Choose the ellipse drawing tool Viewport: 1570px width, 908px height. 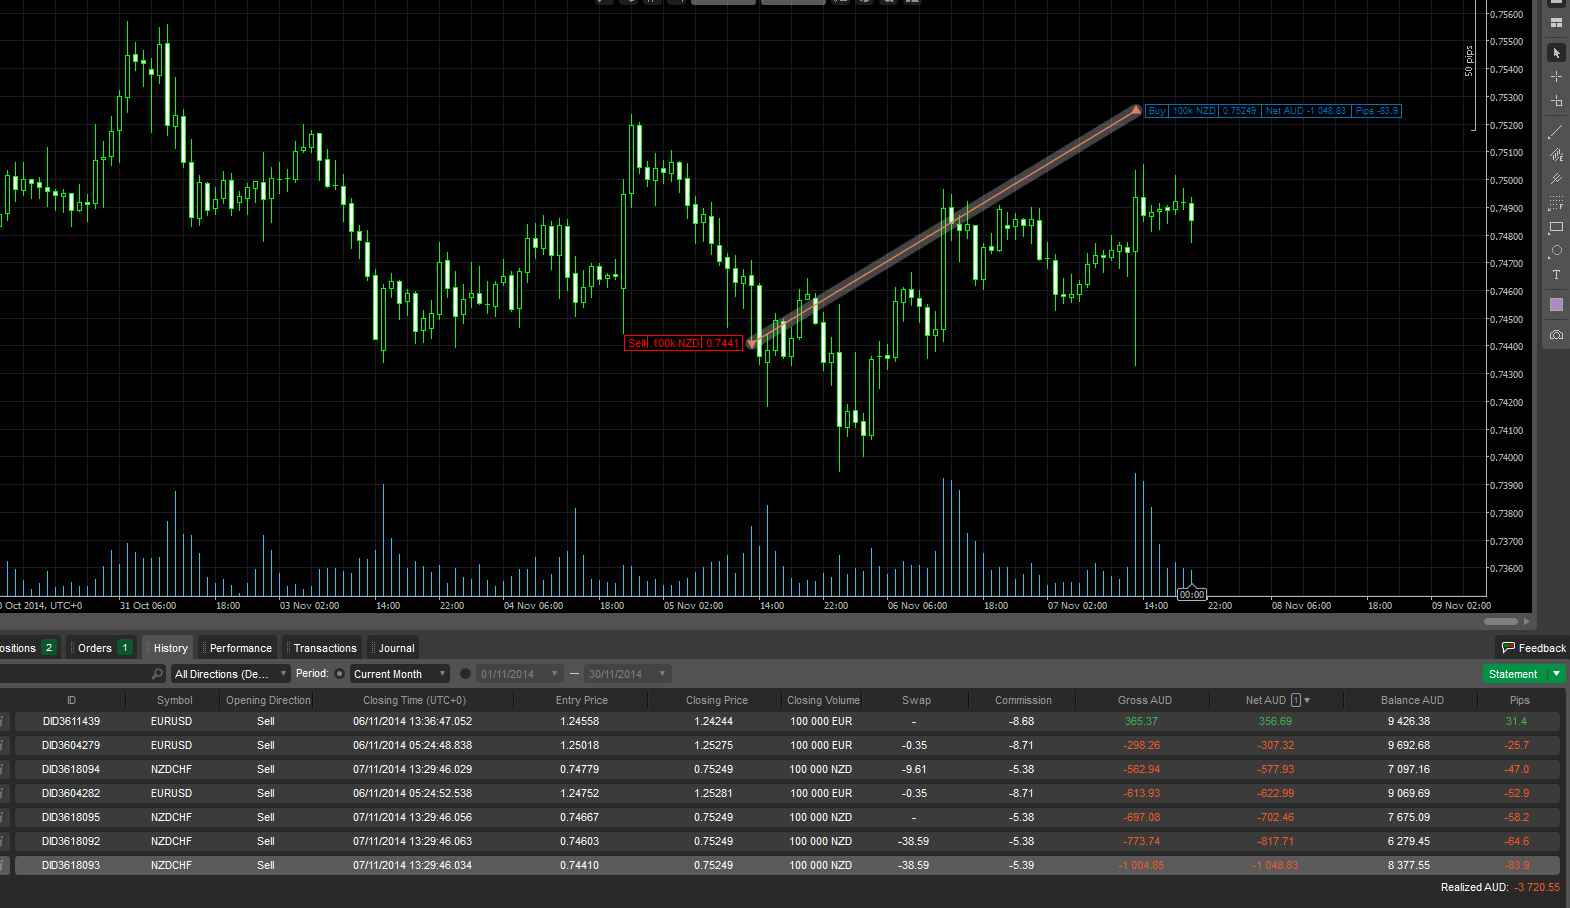(1556, 251)
